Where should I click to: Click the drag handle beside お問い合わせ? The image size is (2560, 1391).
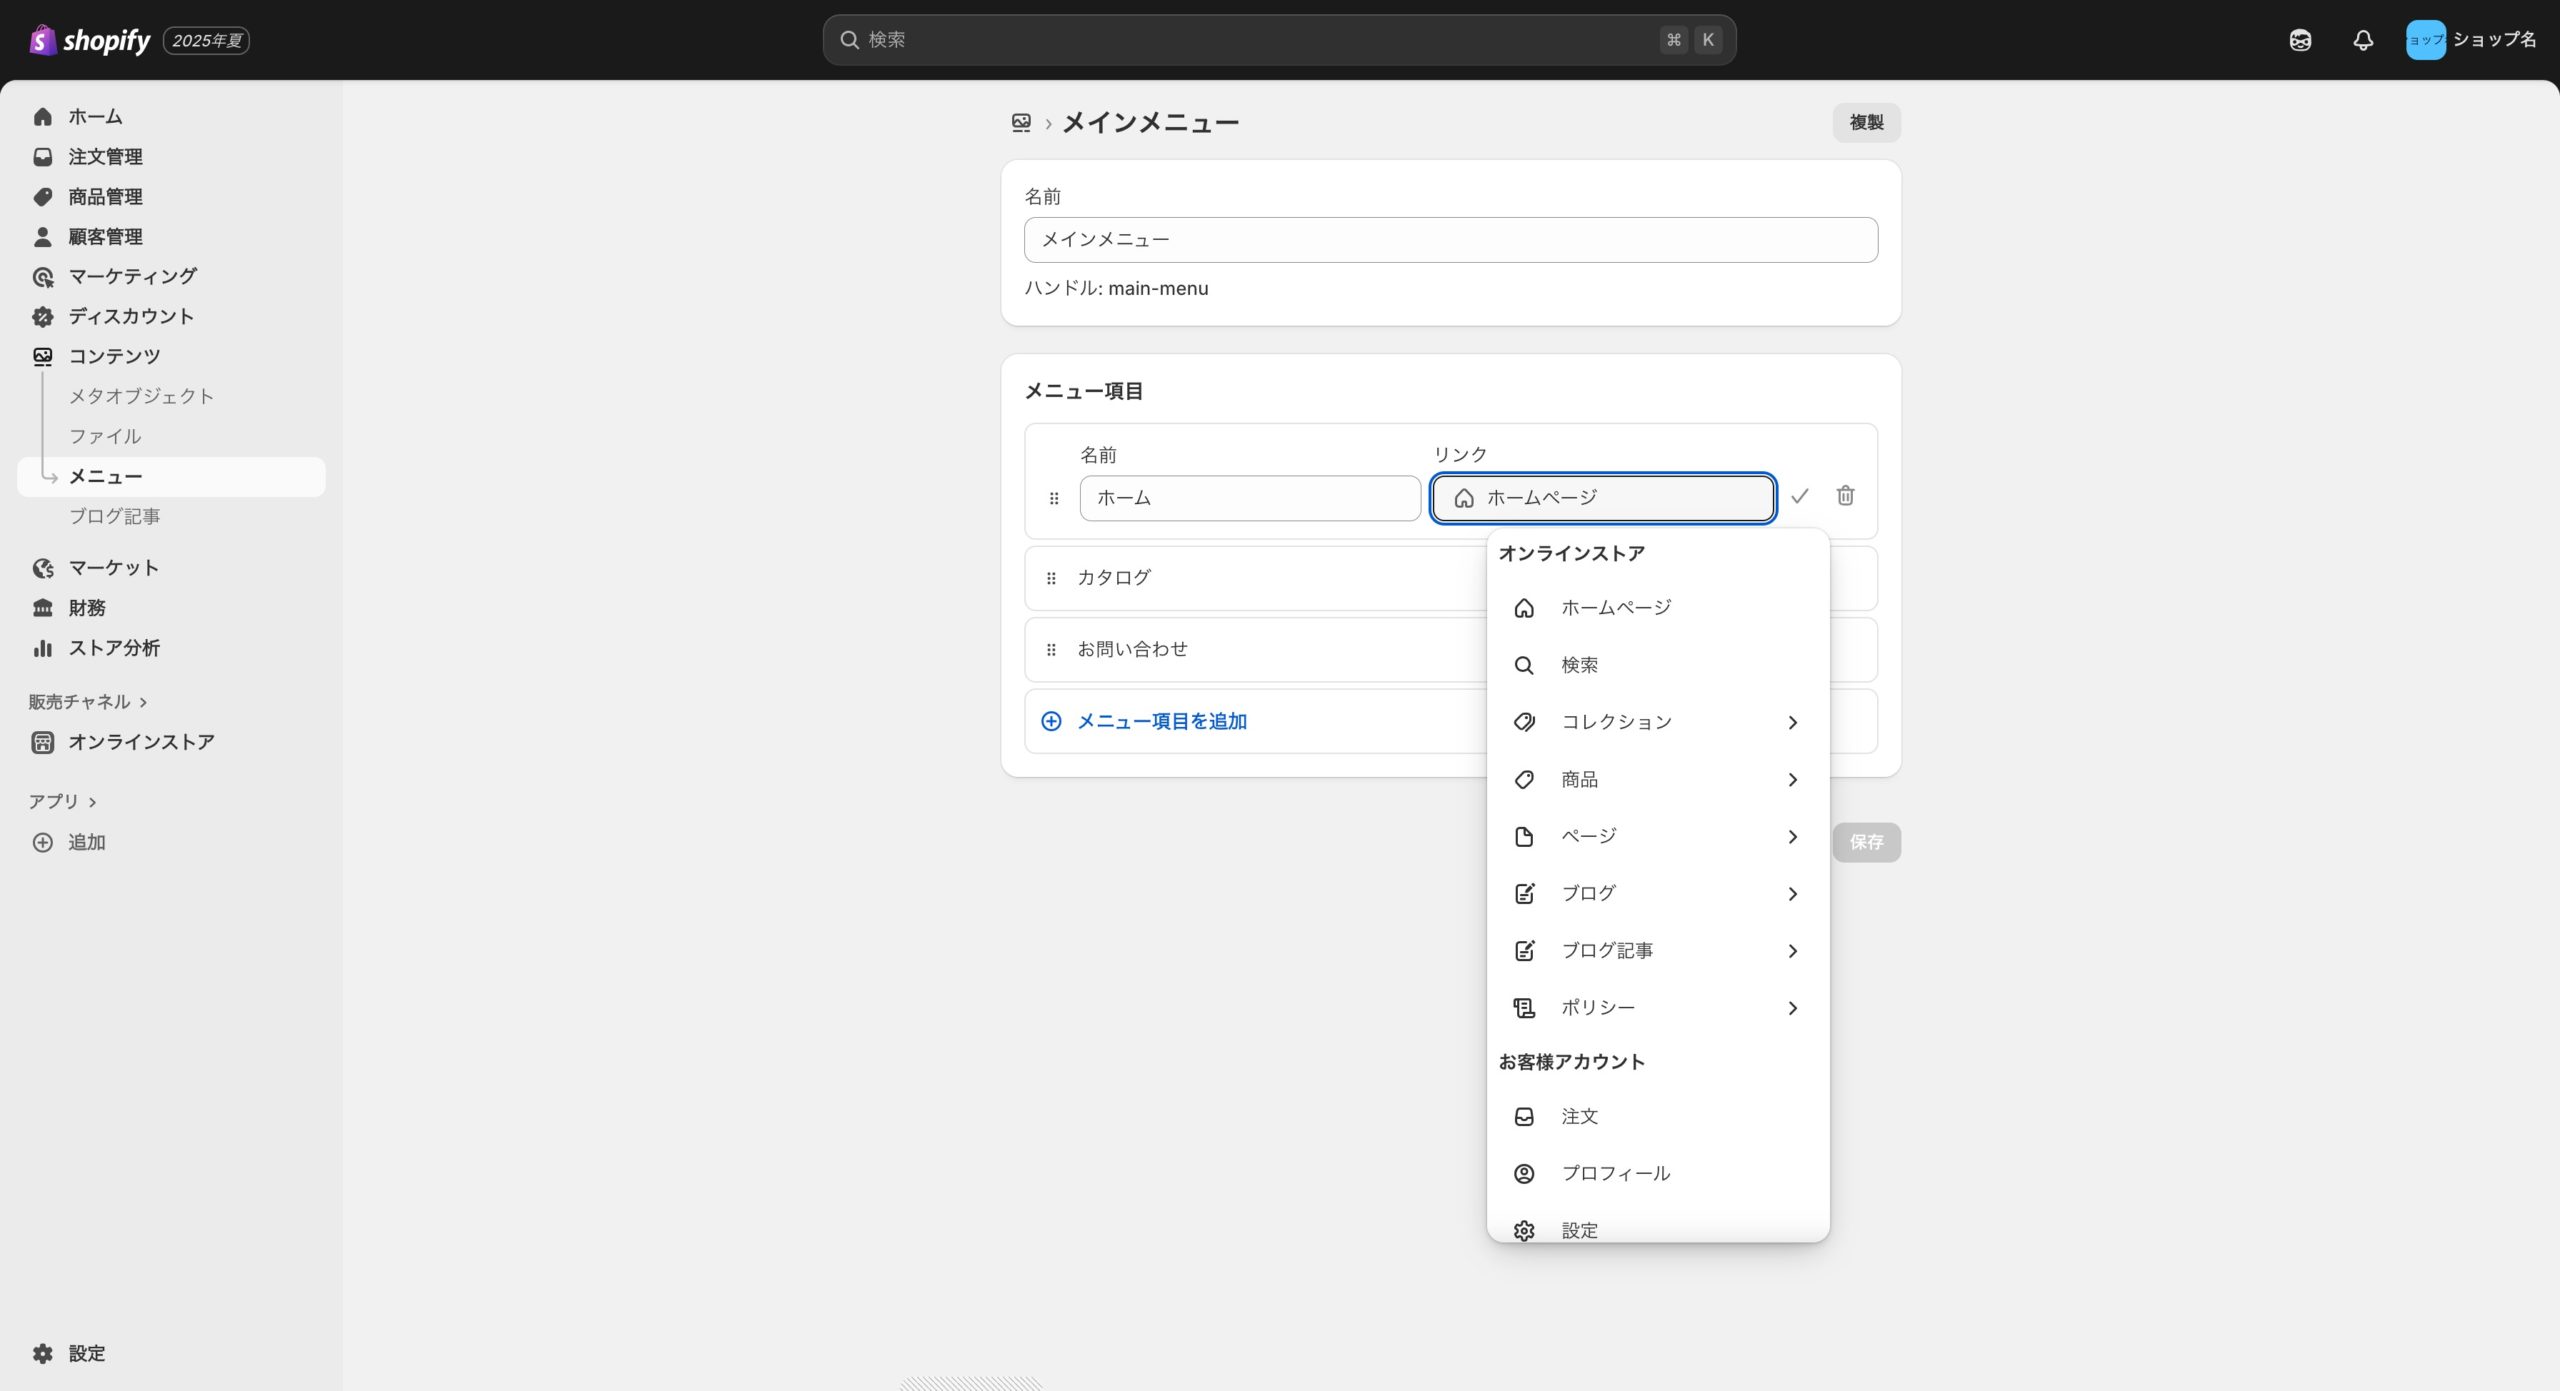1051,650
